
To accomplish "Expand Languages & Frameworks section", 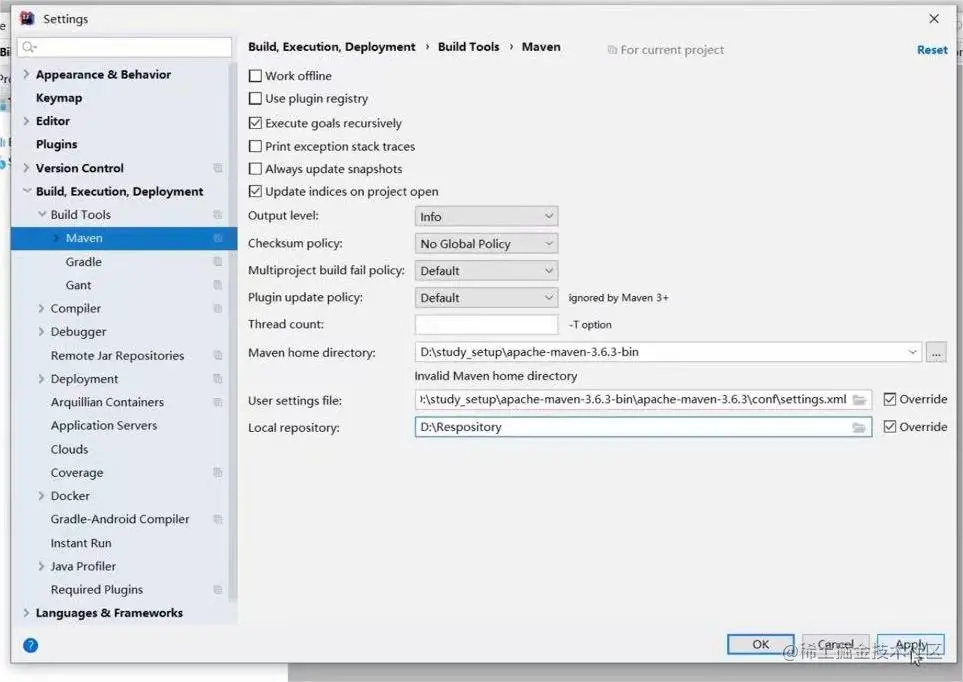I will pos(26,613).
